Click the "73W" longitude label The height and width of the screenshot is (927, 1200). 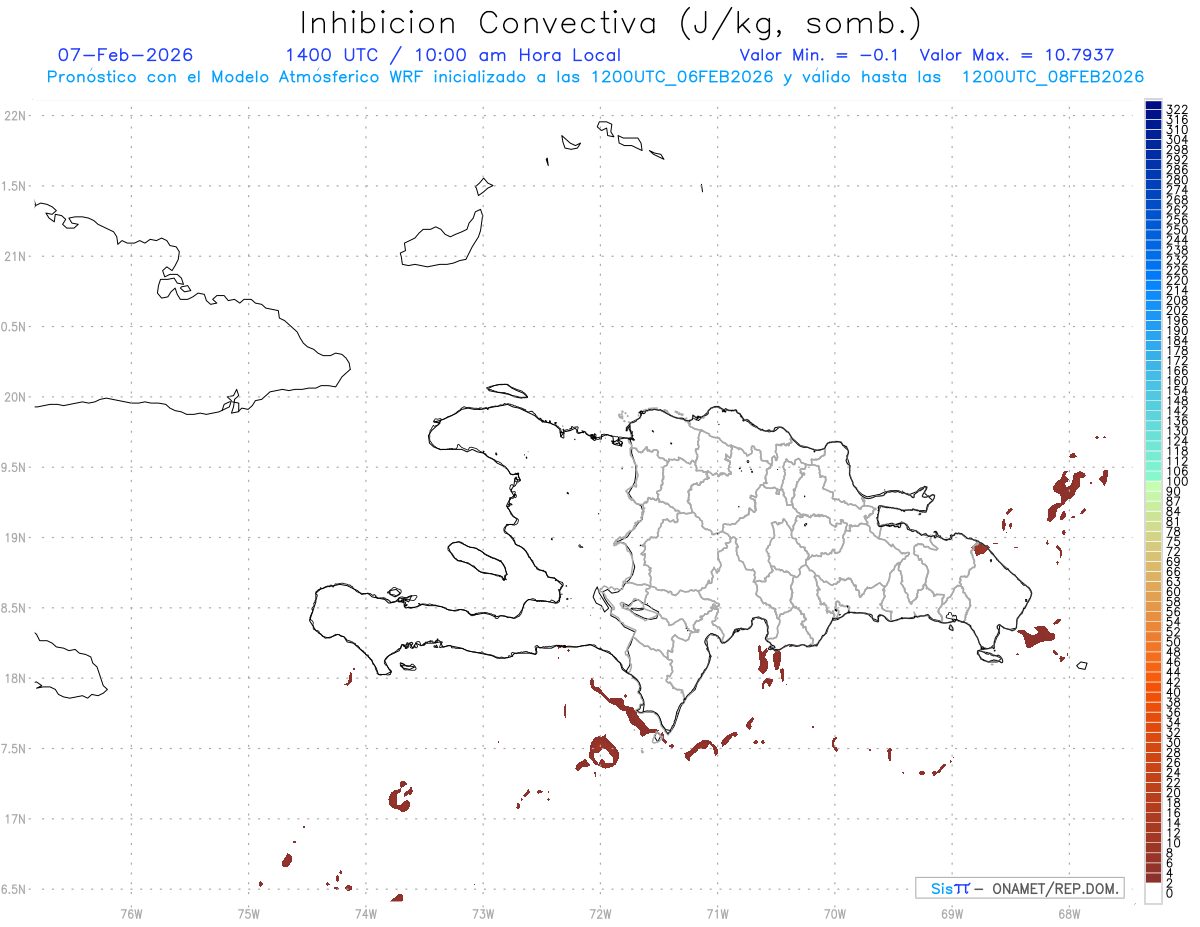click(483, 914)
